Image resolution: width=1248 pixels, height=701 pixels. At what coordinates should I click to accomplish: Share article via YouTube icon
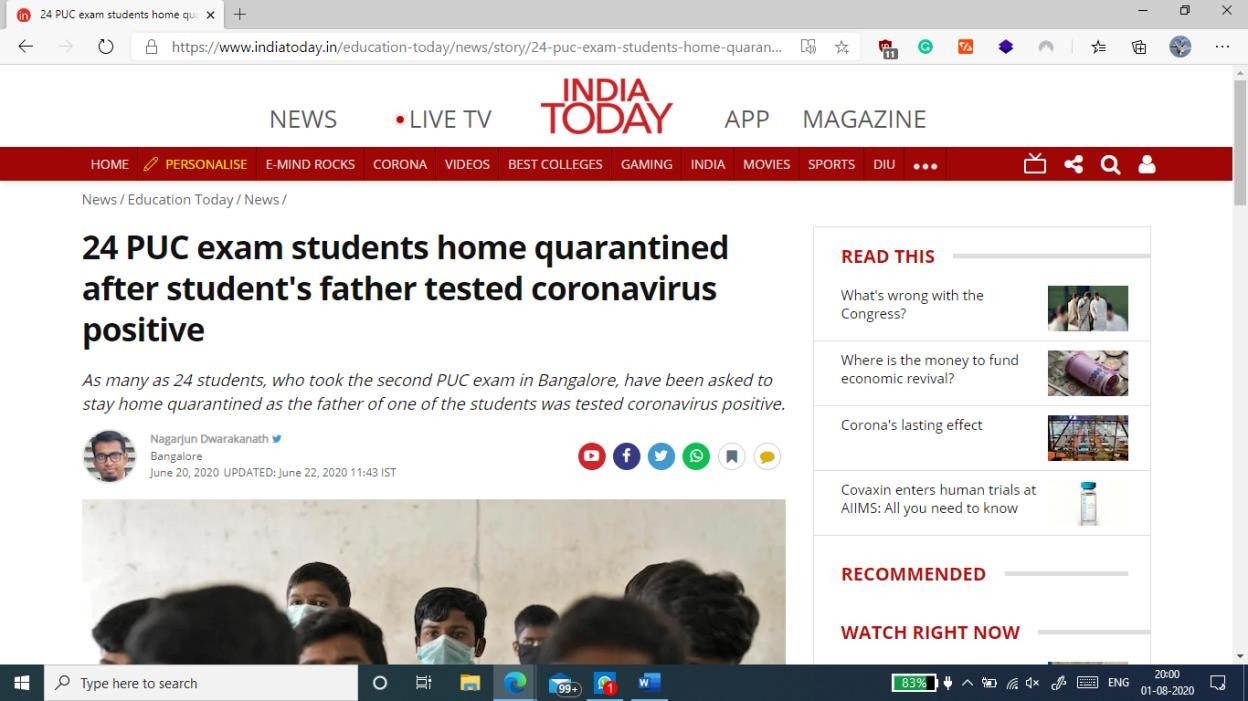(592, 457)
